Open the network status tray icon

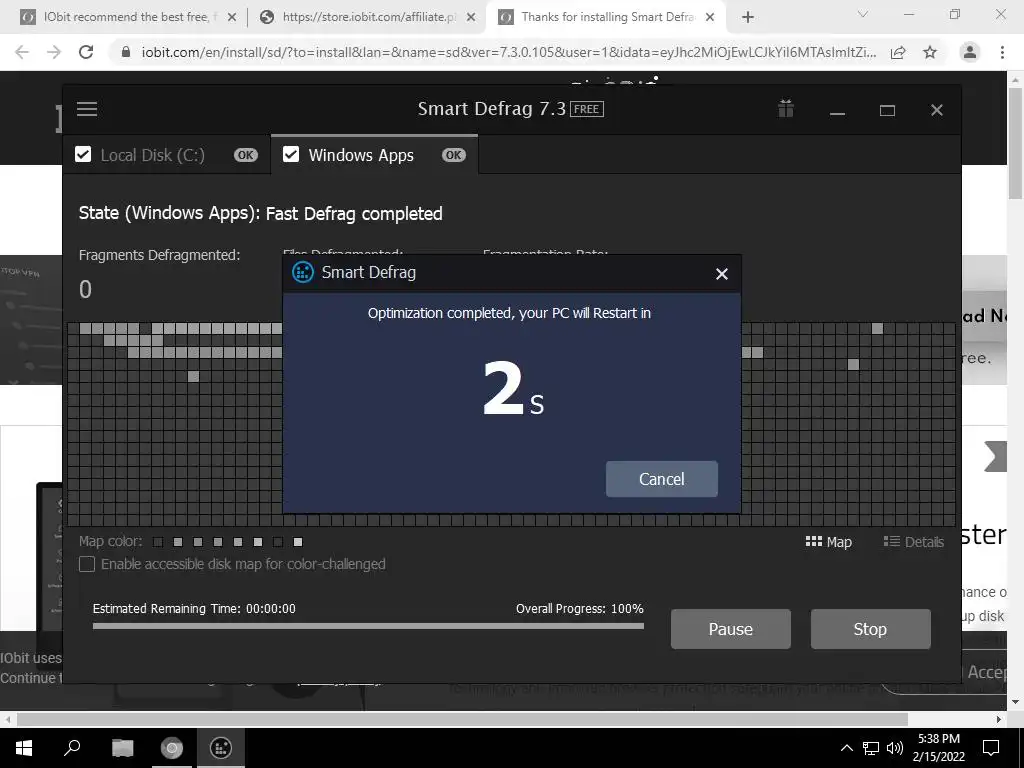(x=871, y=748)
